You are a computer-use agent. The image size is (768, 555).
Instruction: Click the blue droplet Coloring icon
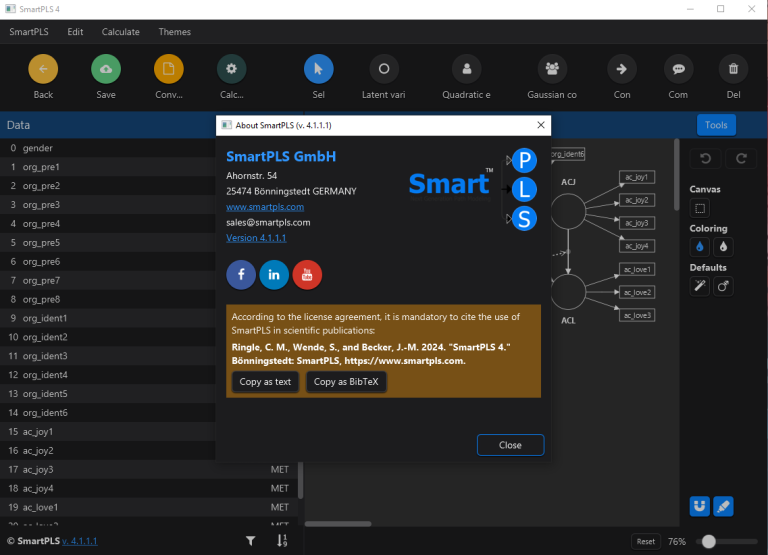[700, 247]
